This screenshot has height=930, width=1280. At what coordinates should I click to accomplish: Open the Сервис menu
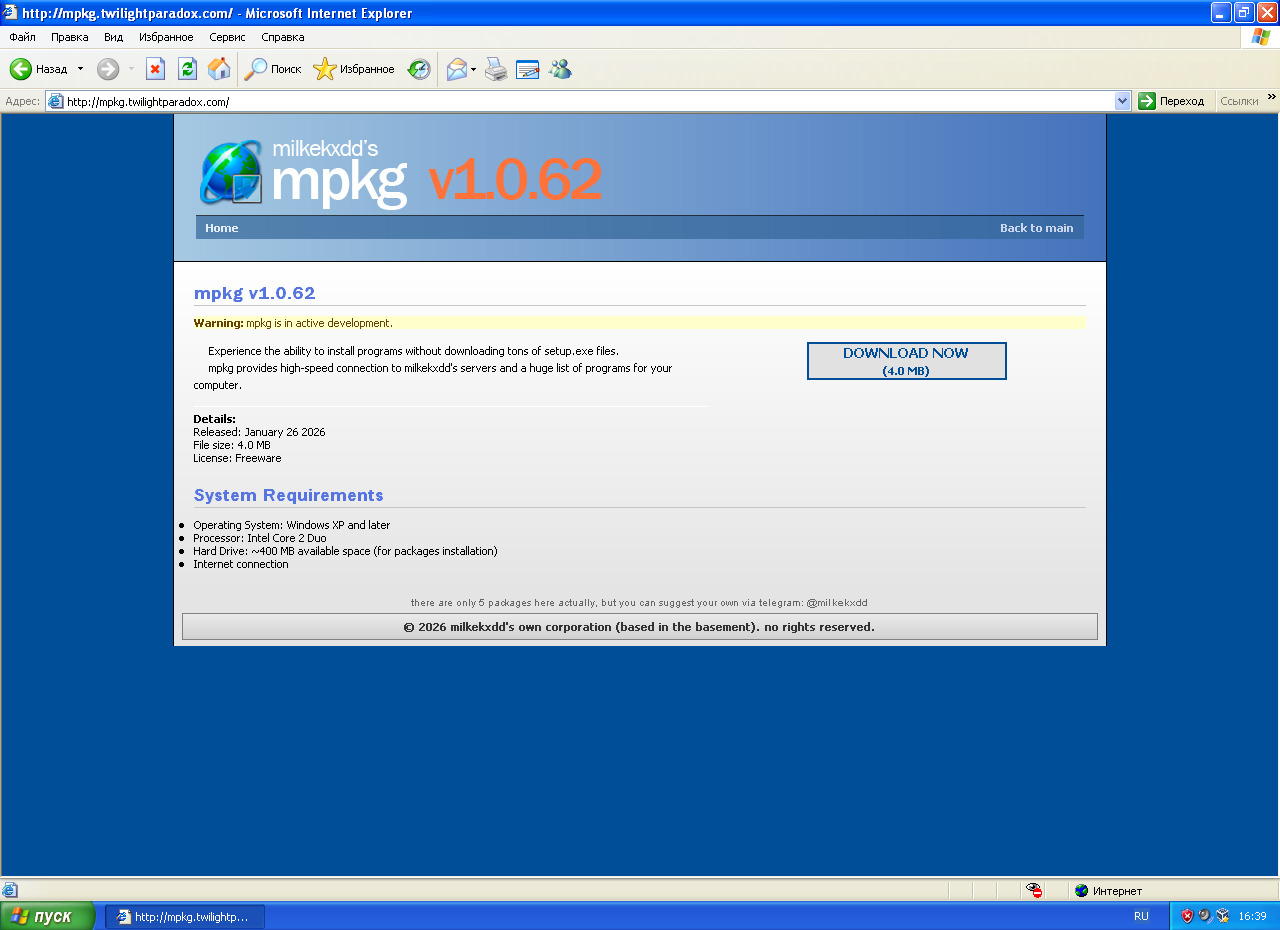tap(228, 37)
